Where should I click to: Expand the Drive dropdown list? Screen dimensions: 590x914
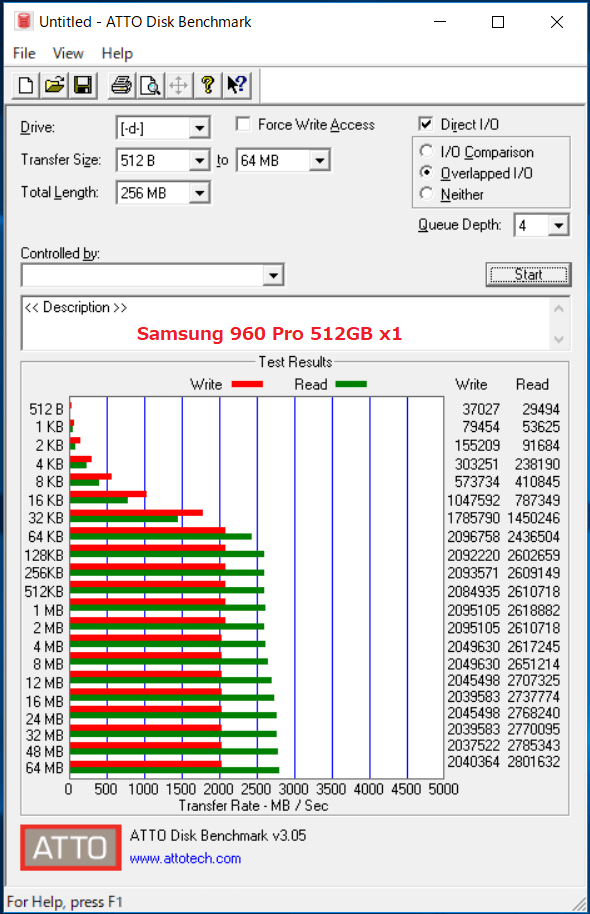click(199, 128)
